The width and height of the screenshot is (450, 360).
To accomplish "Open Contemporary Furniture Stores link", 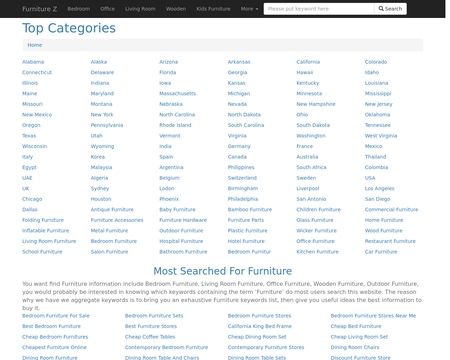I will coord(266,347).
